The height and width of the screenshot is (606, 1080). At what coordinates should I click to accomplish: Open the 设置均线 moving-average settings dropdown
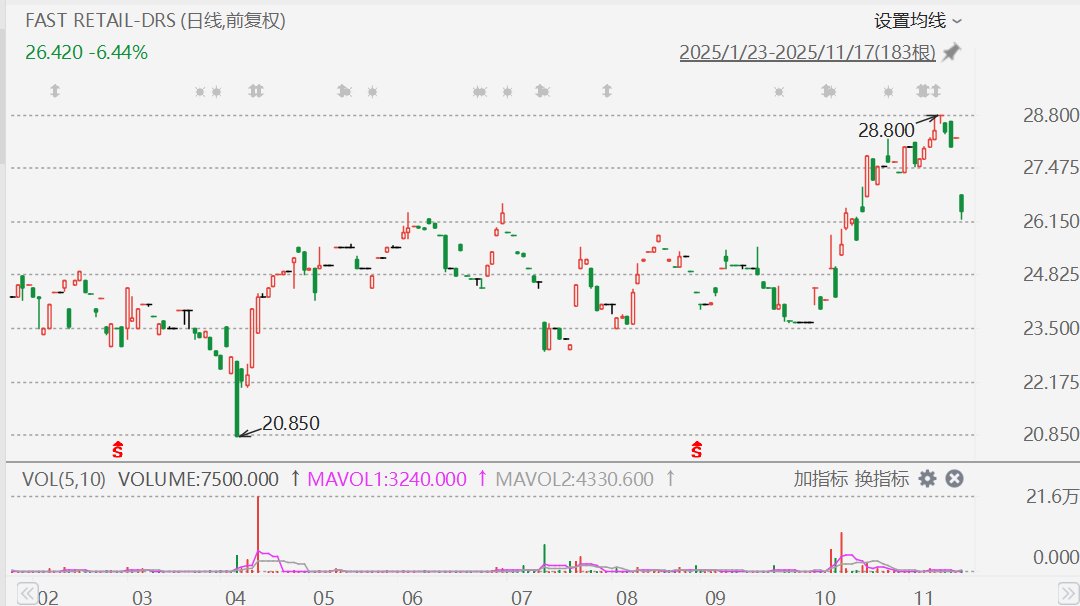pyautogui.click(x=917, y=21)
